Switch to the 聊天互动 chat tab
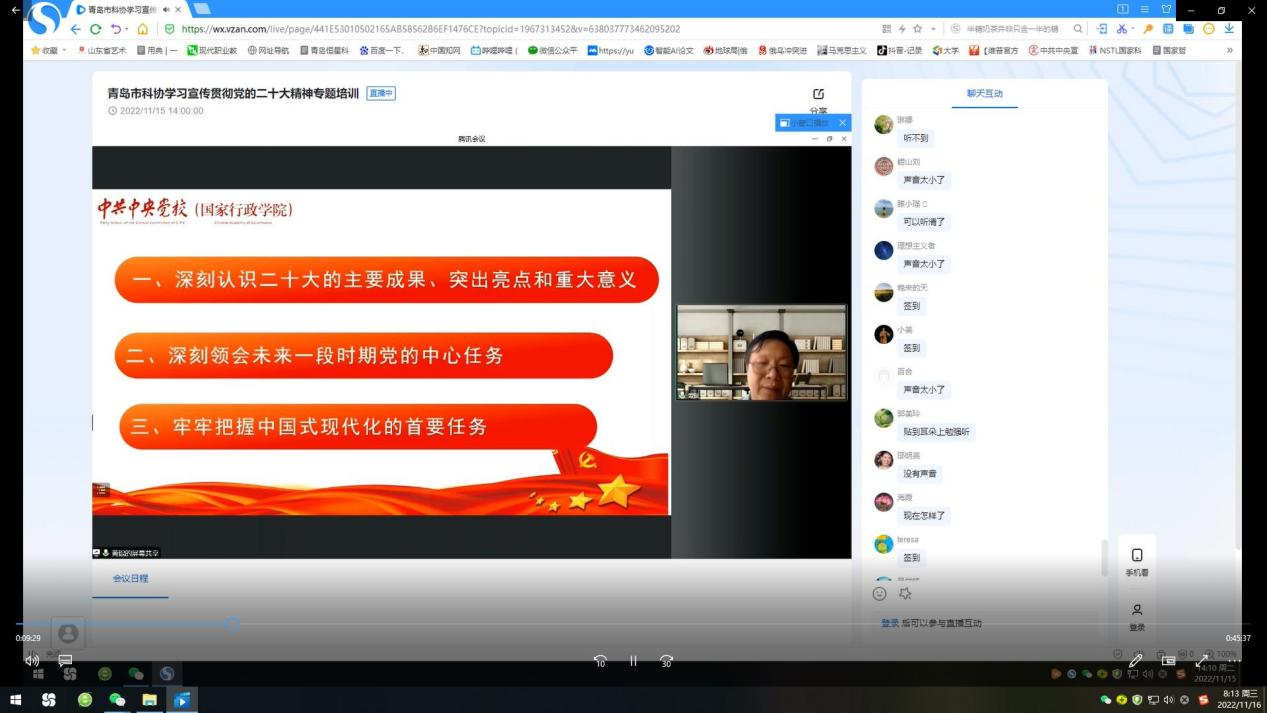Image resolution: width=1267 pixels, height=713 pixels. [x=984, y=93]
